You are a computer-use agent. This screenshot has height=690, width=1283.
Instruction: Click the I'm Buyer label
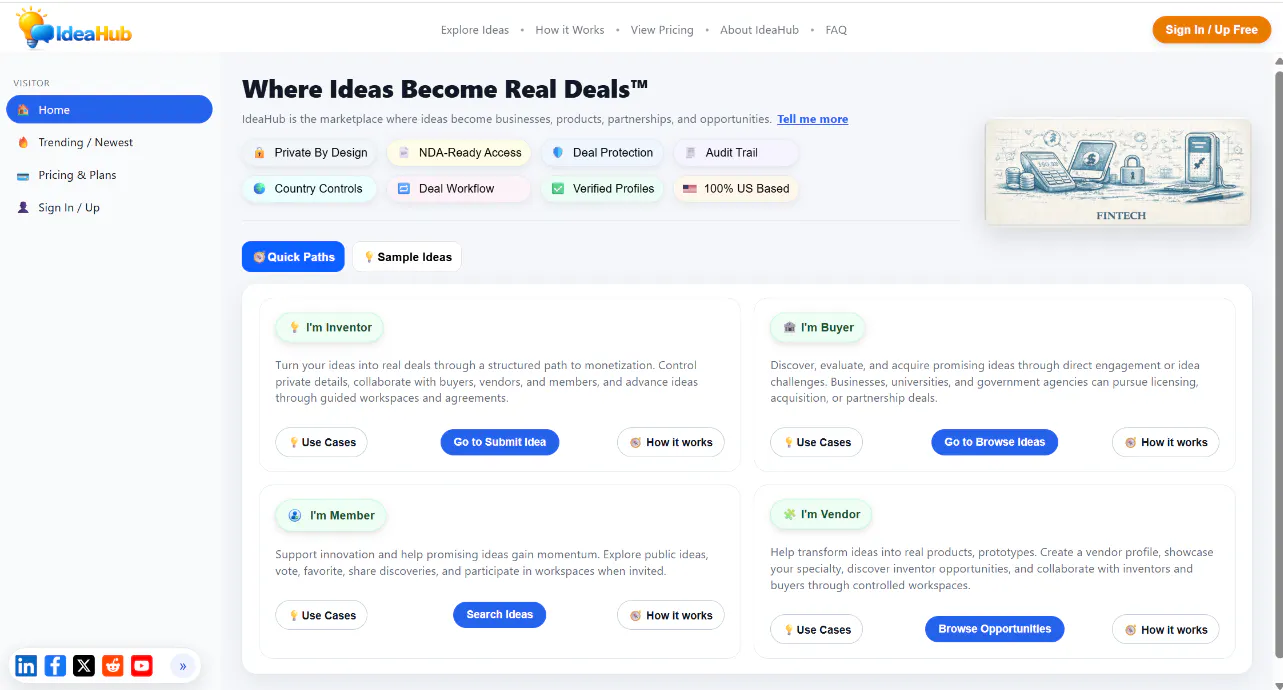pos(818,327)
